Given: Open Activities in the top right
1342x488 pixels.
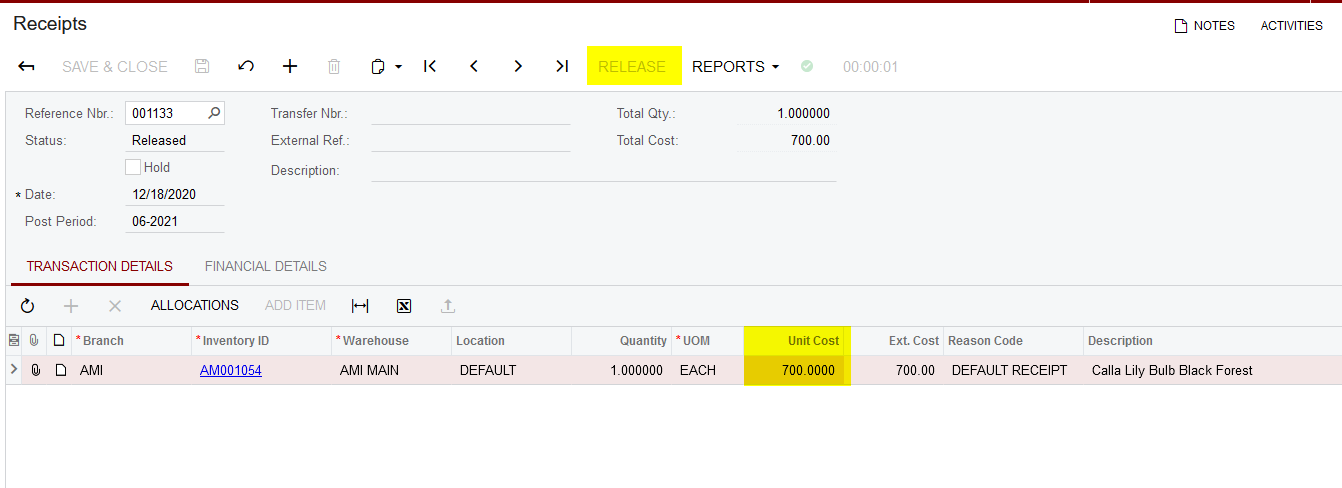Looking at the screenshot, I should point(1291,26).
